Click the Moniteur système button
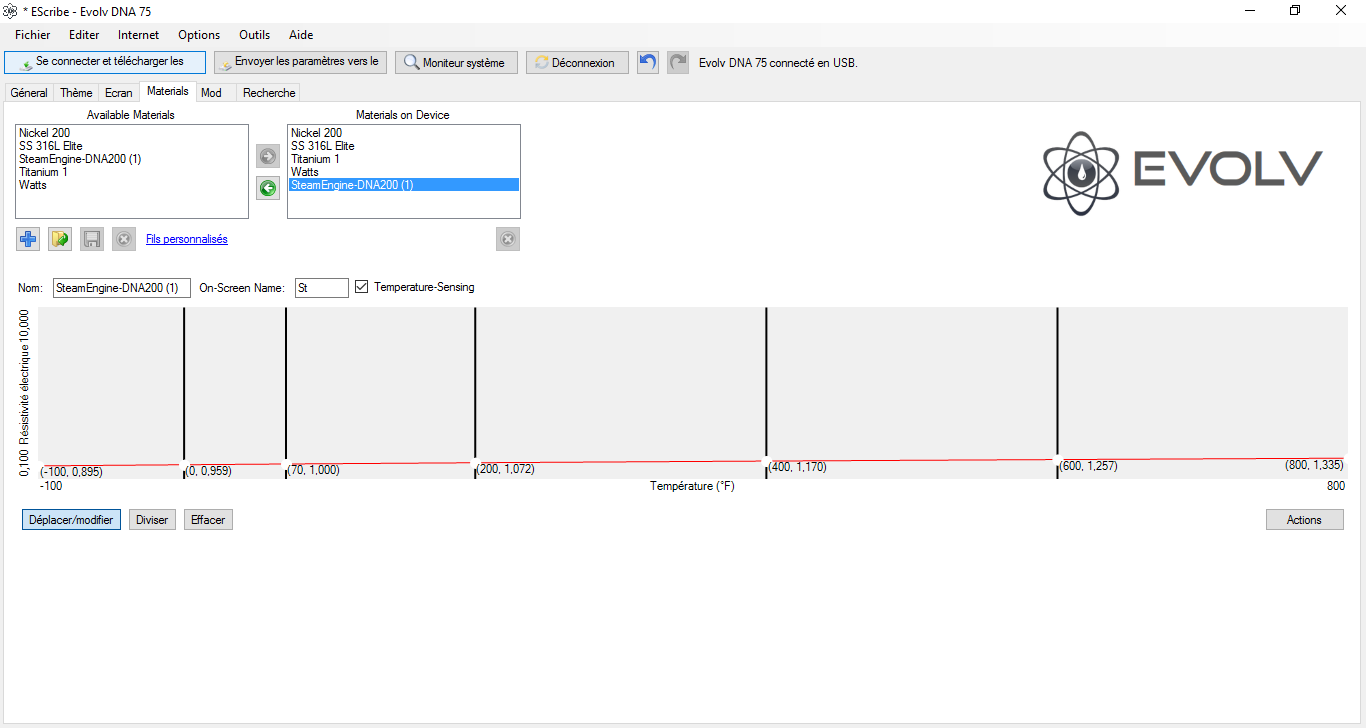The height and width of the screenshot is (728, 1366). pyautogui.click(x=455, y=62)
